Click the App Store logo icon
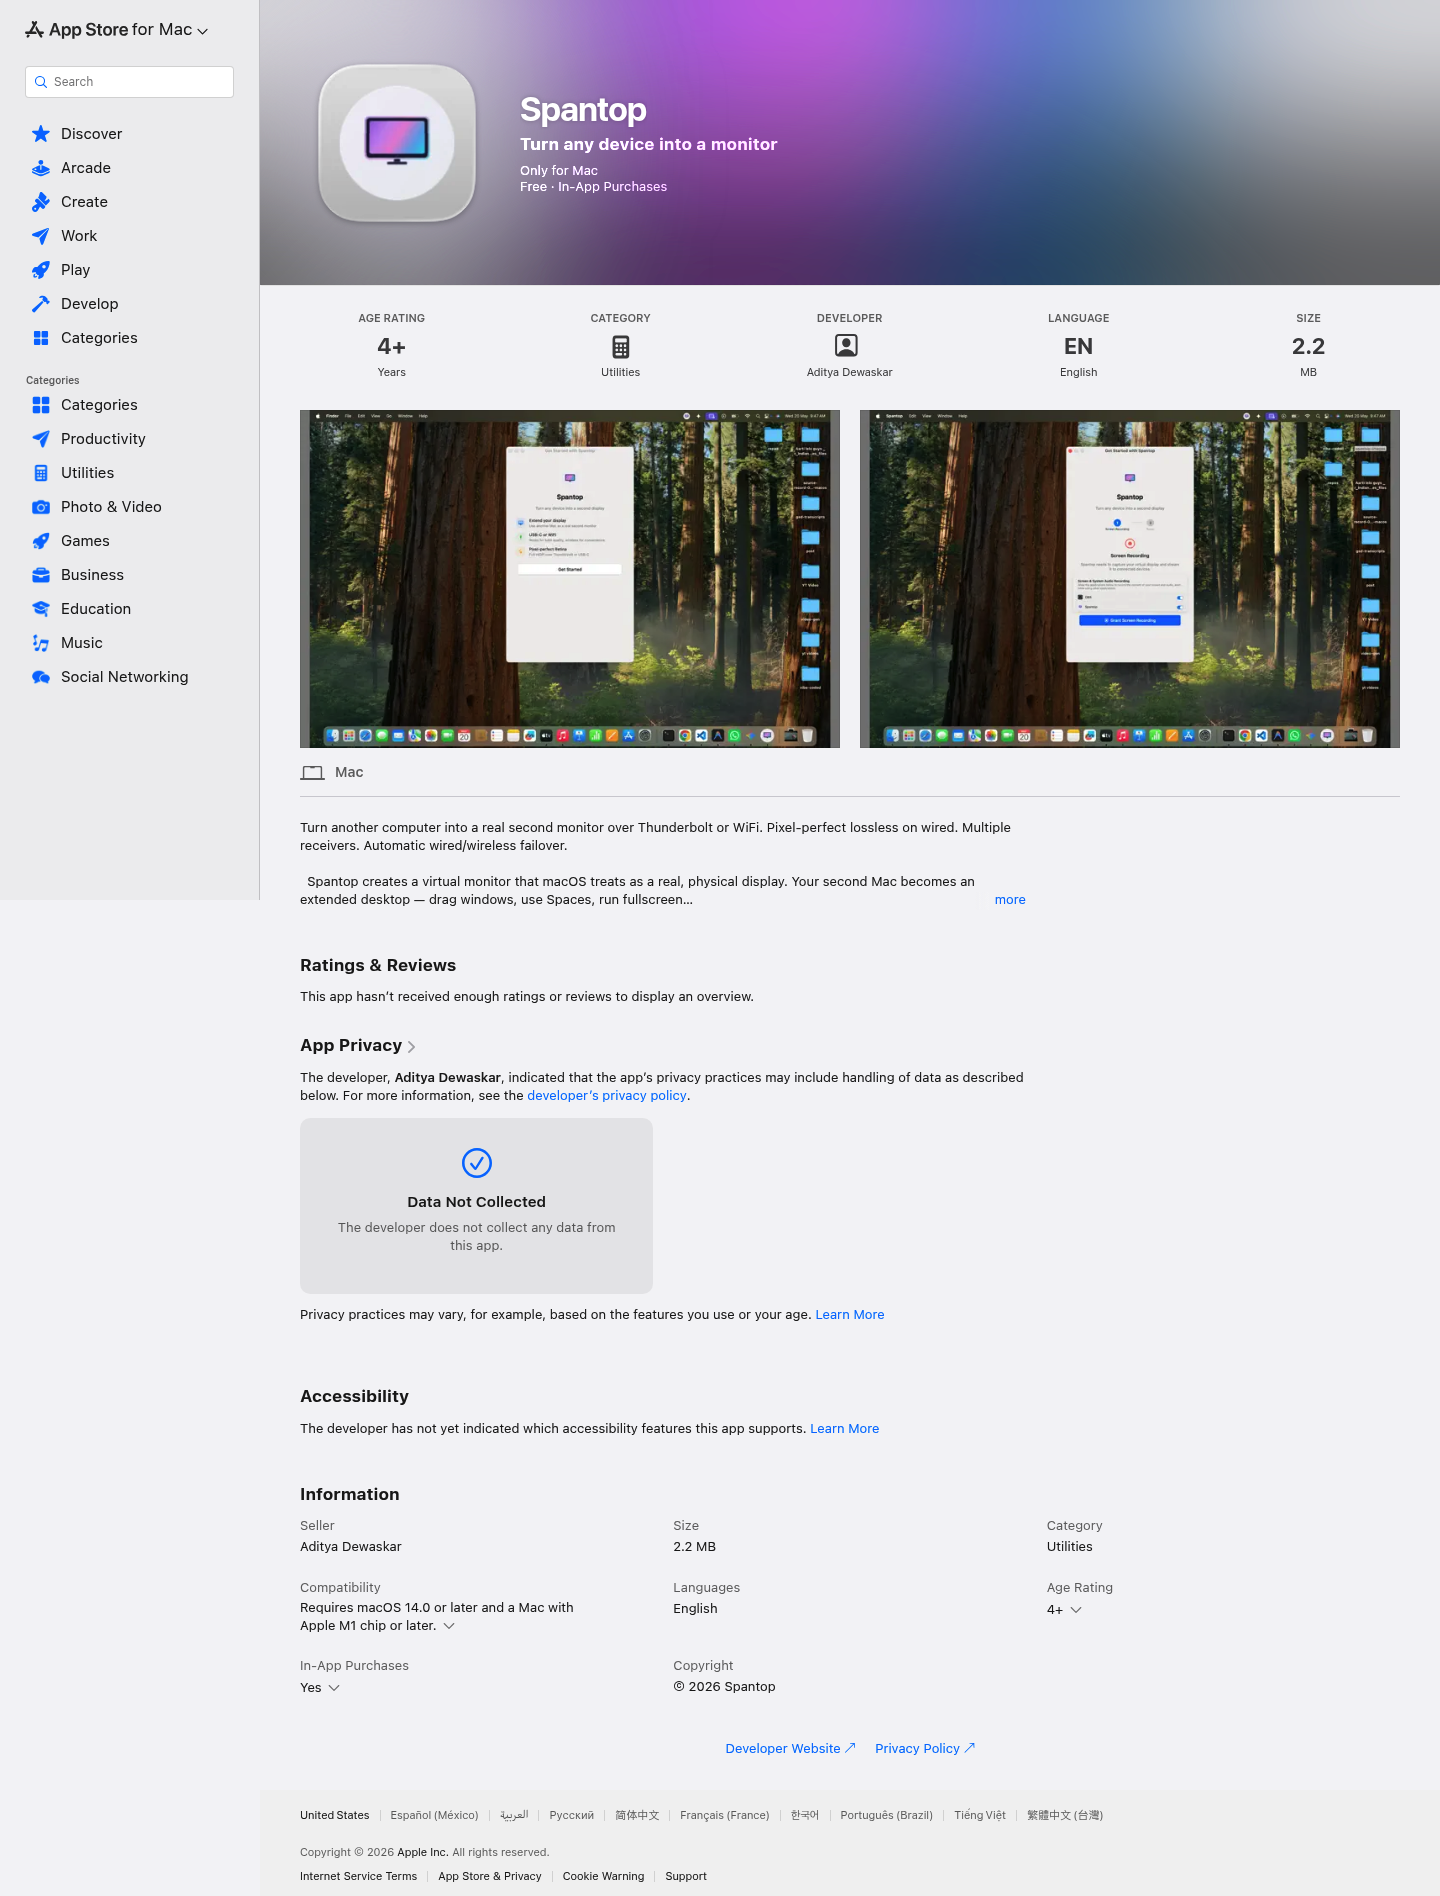1440x1896 pixels. (34, 30)
